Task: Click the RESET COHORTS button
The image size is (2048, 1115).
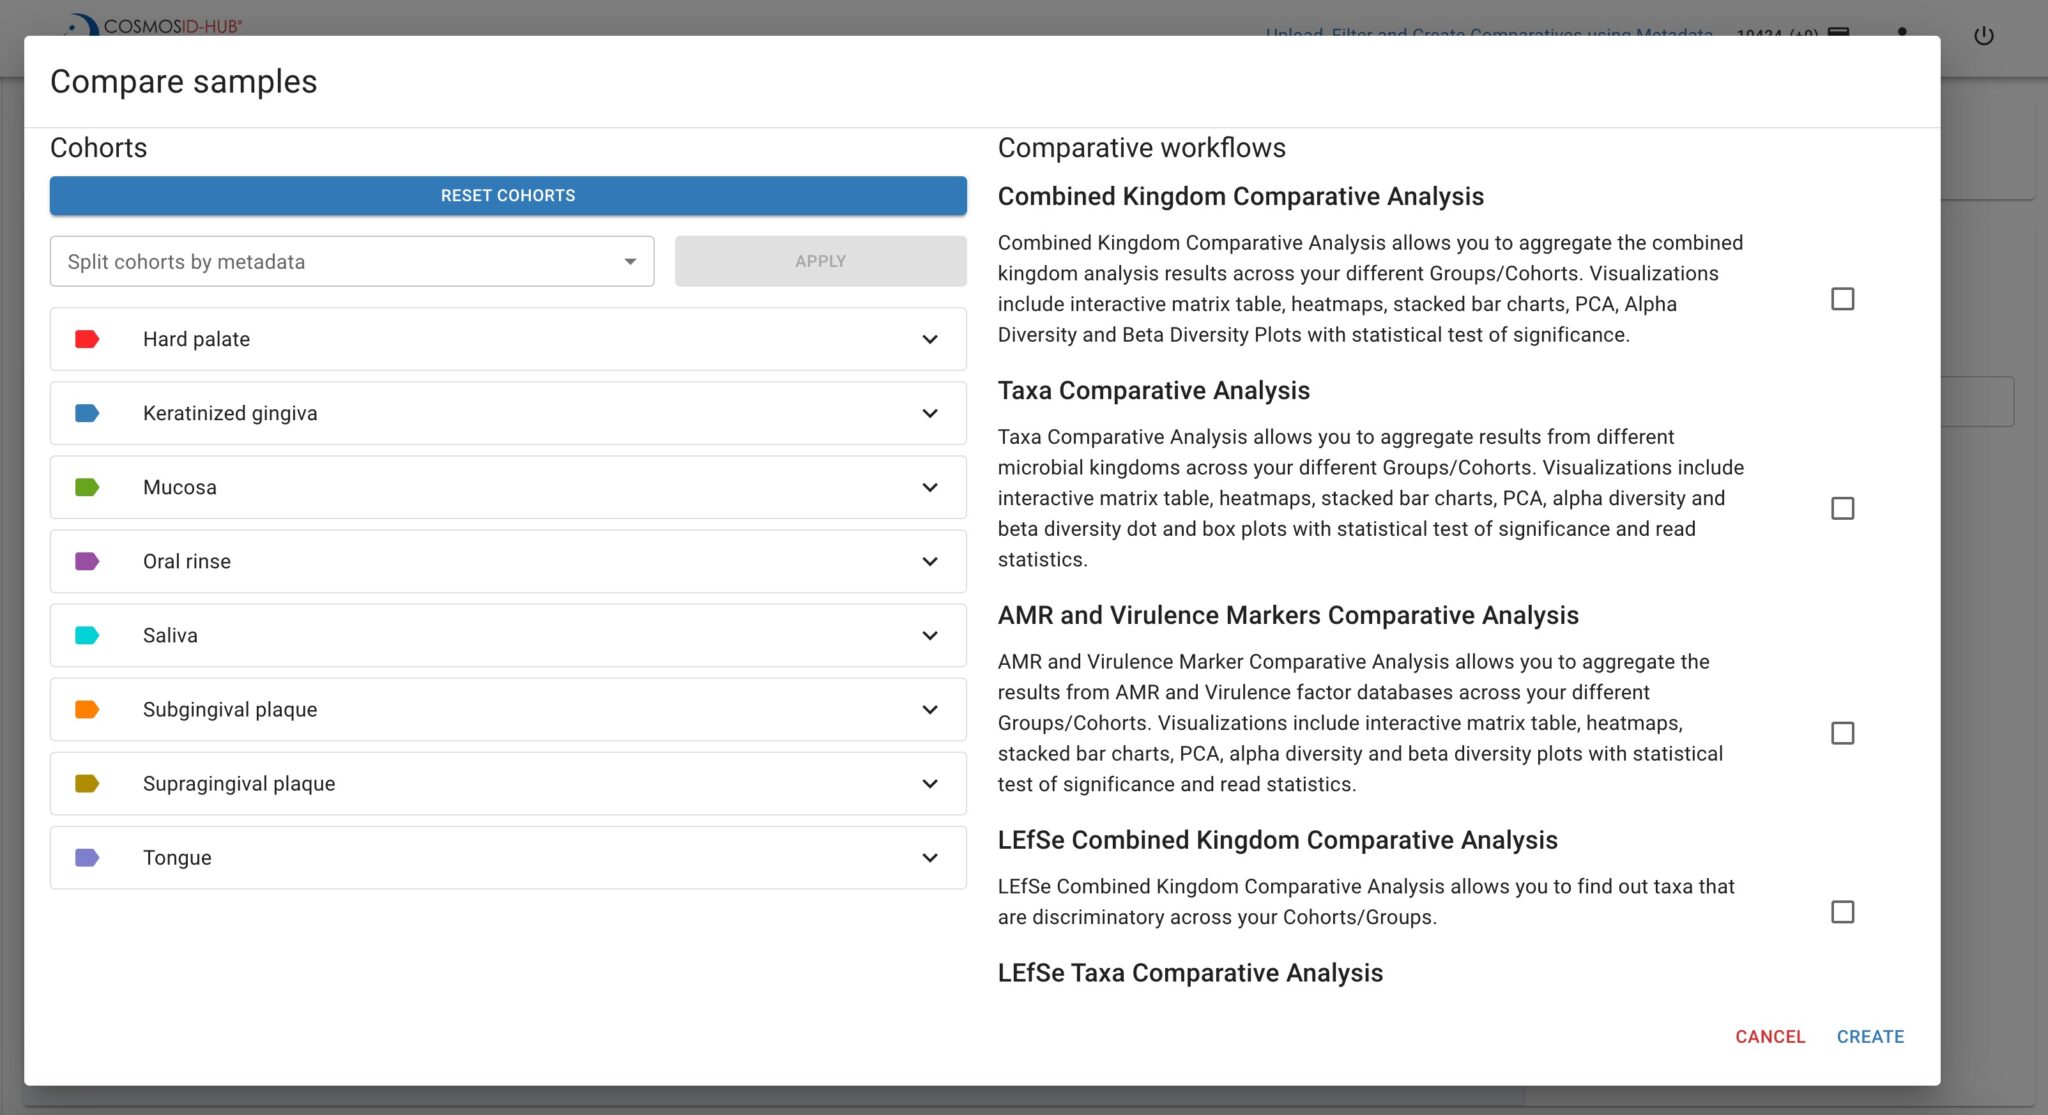Action: point(507,195)
